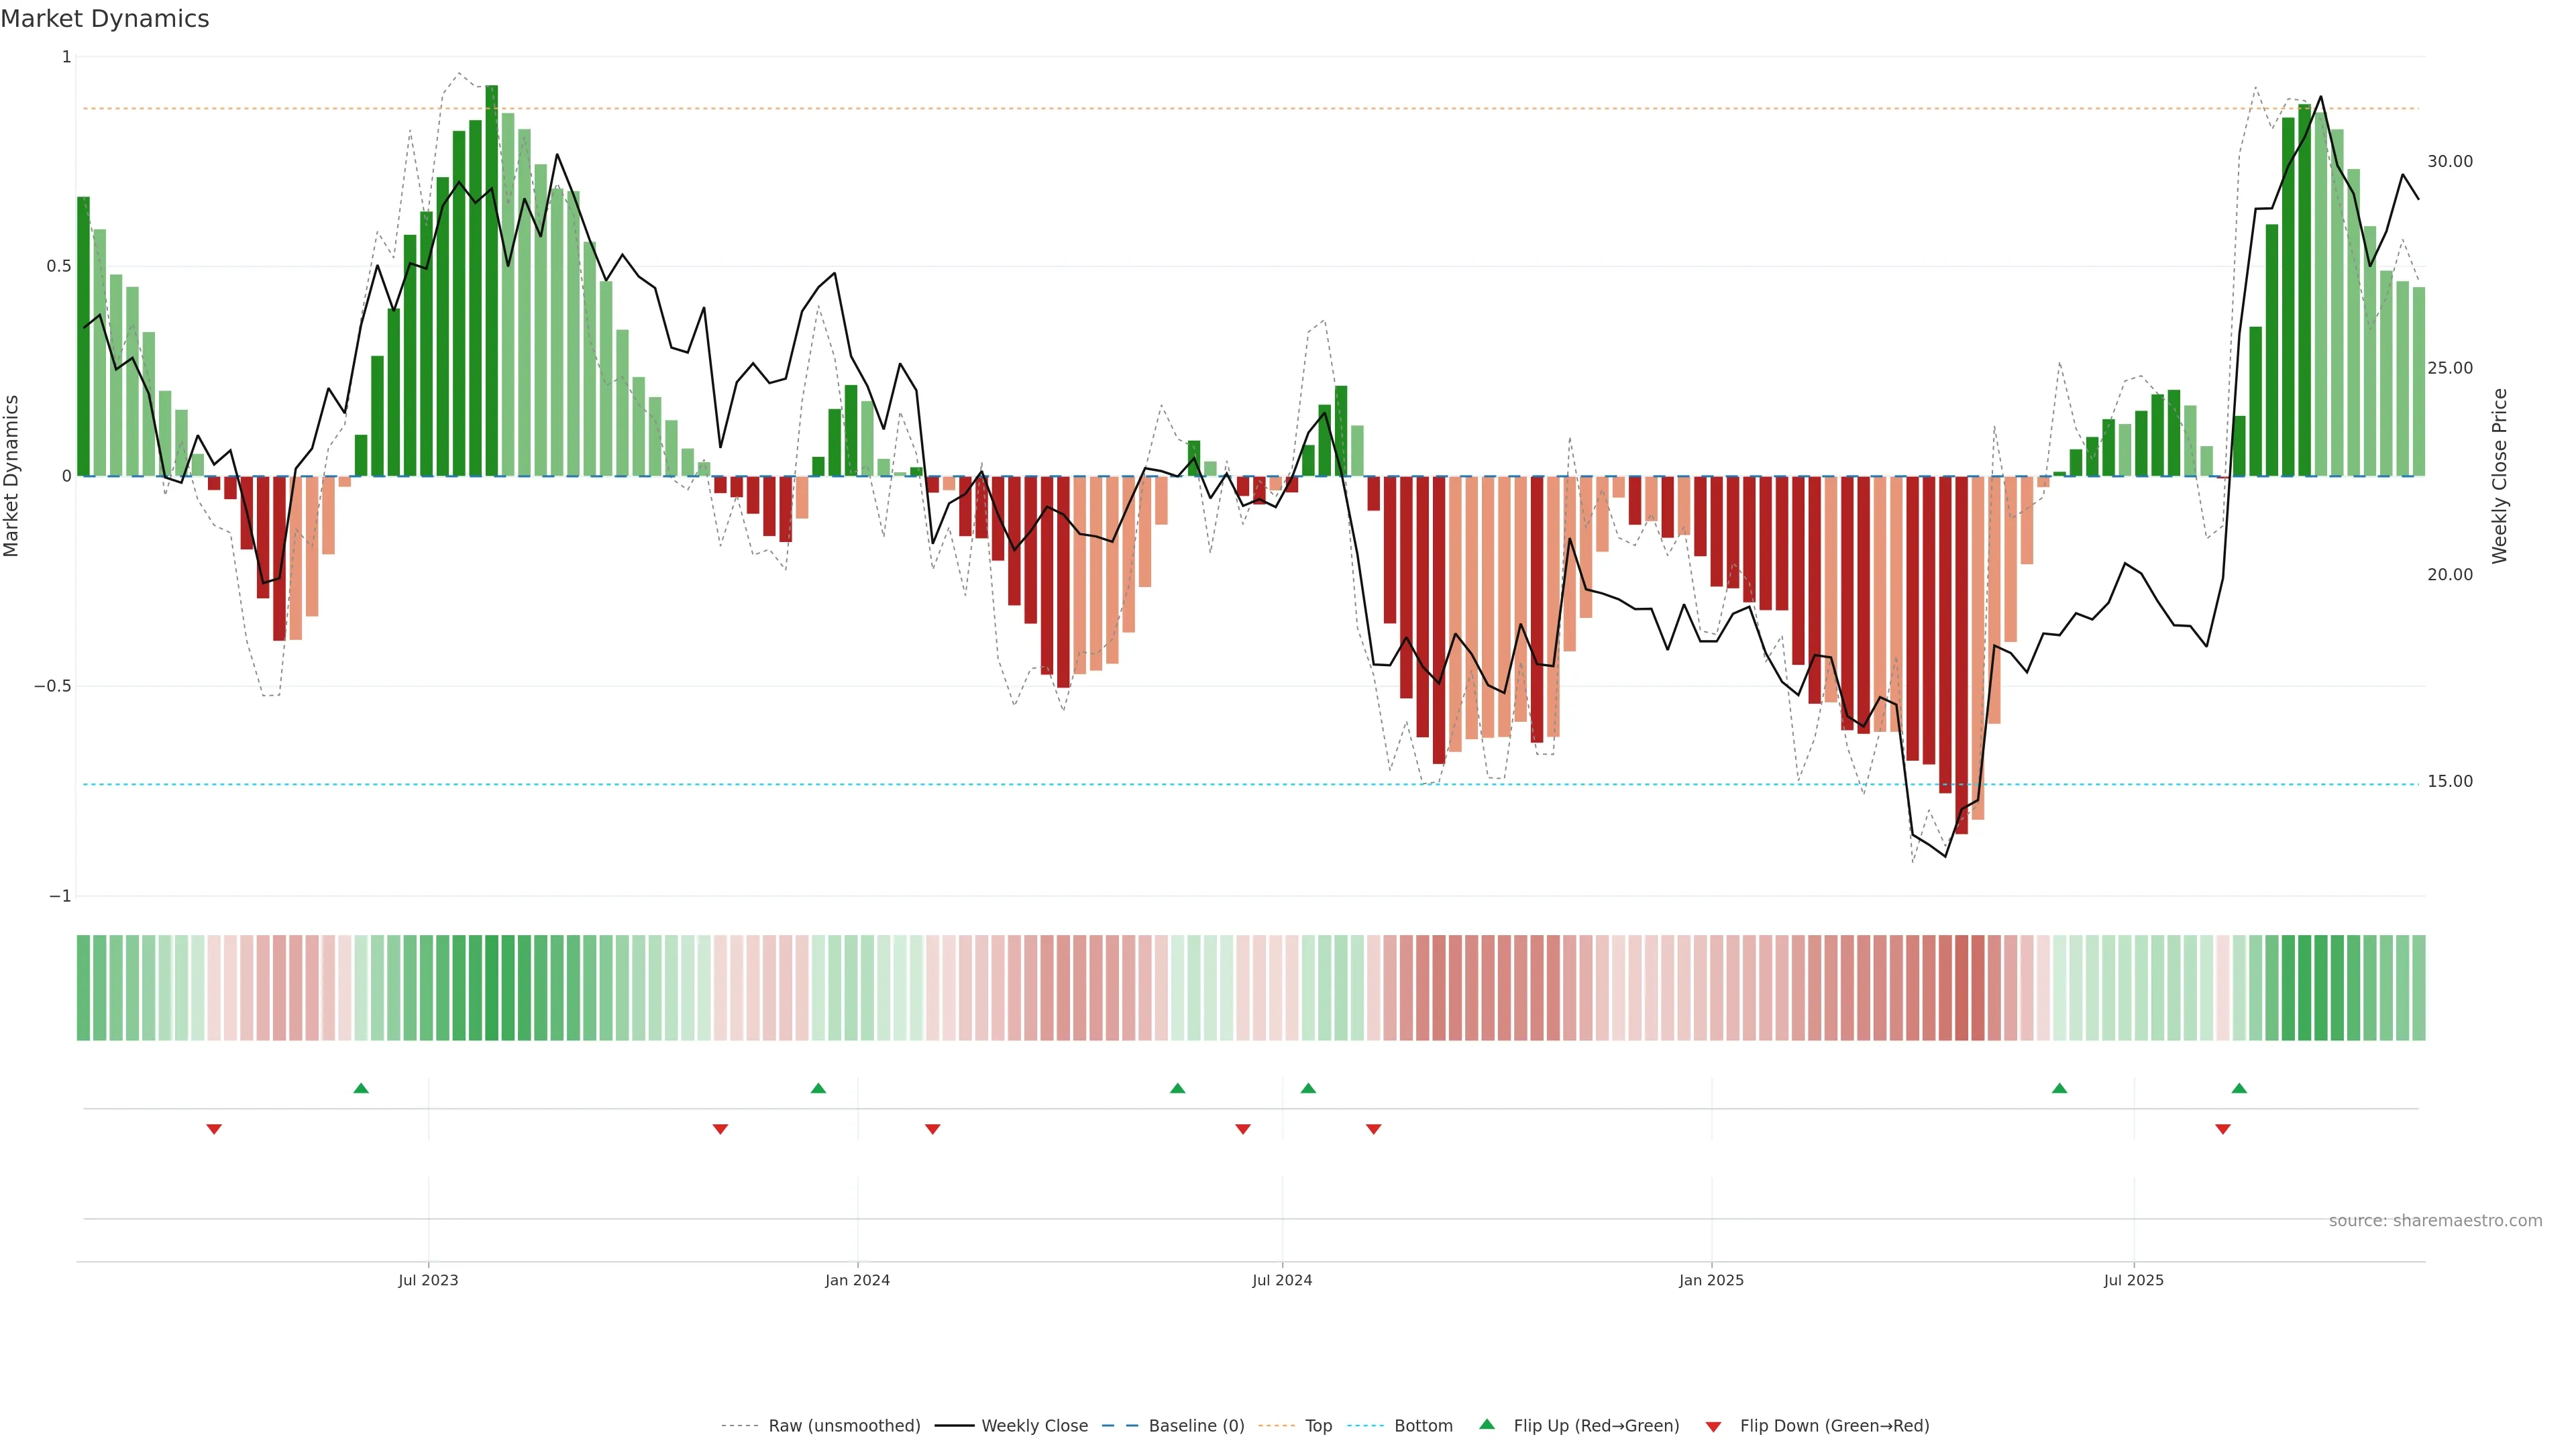Toggle Flip Up (Red→Green) legend entry
This screenshot has height=1449, width=2576.
(x=1596, y=1426)
